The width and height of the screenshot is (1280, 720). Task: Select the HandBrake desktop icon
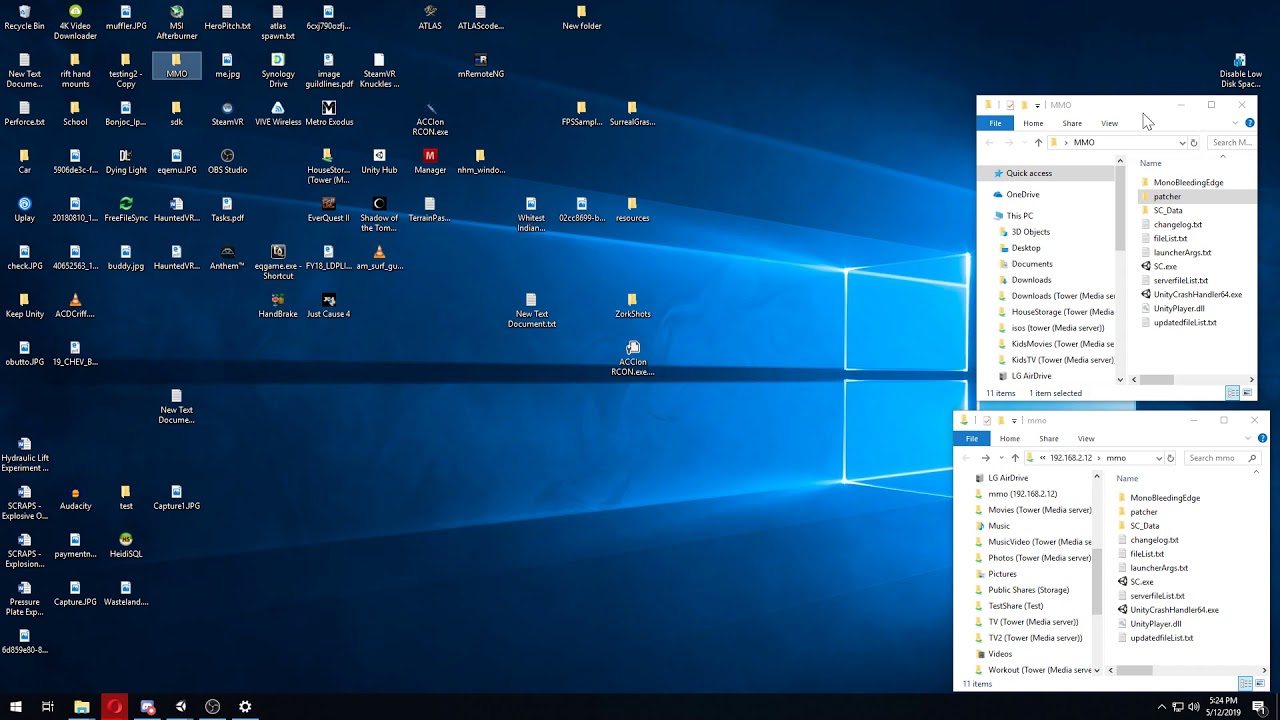point(278,305)
